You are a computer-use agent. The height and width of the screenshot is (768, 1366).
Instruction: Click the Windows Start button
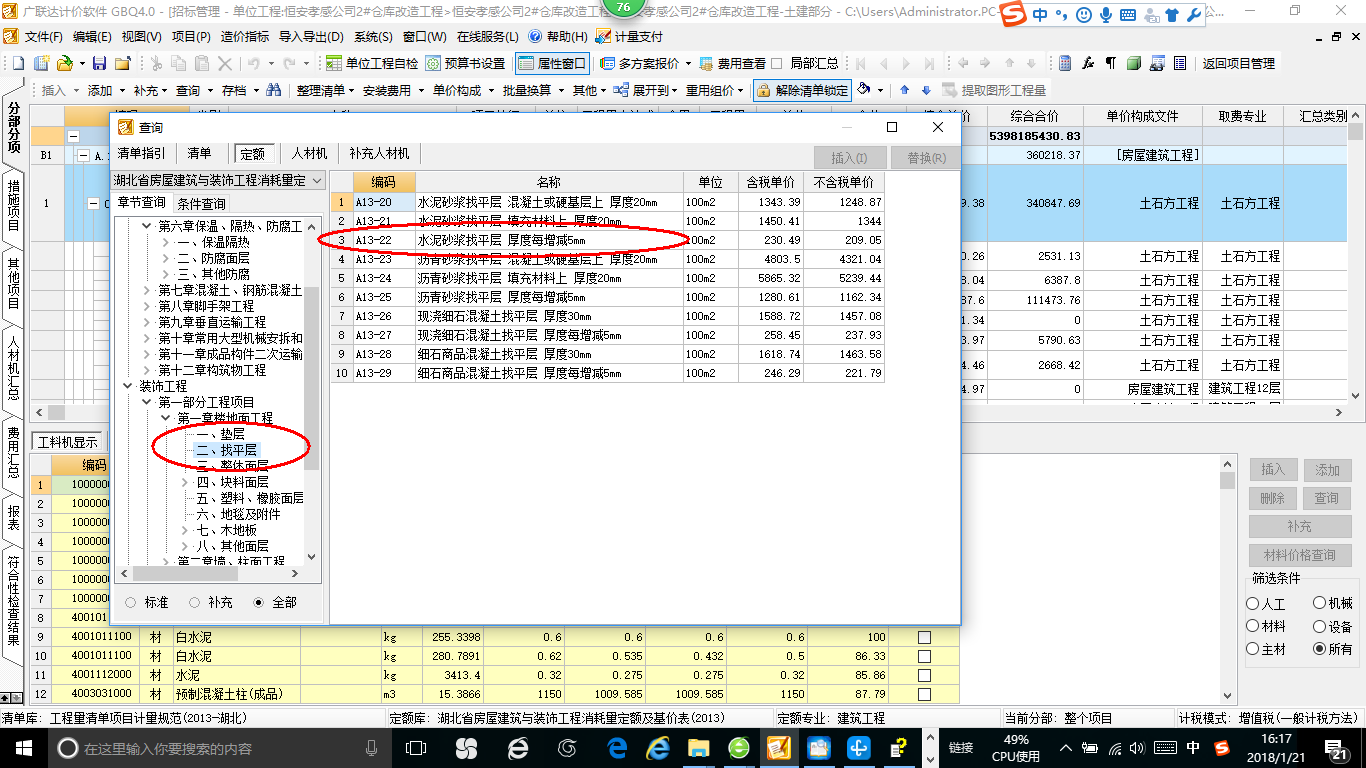tap(23, 748)
